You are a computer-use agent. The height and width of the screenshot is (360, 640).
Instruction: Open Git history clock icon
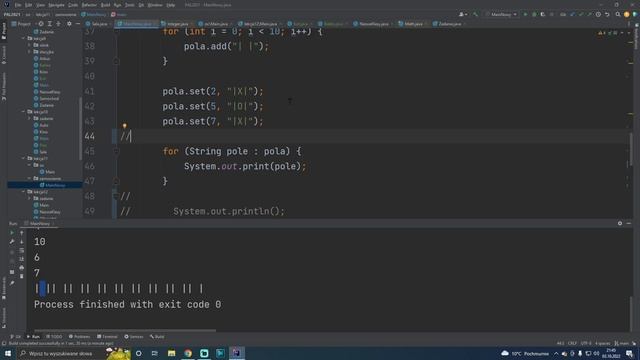pos(598,14)
